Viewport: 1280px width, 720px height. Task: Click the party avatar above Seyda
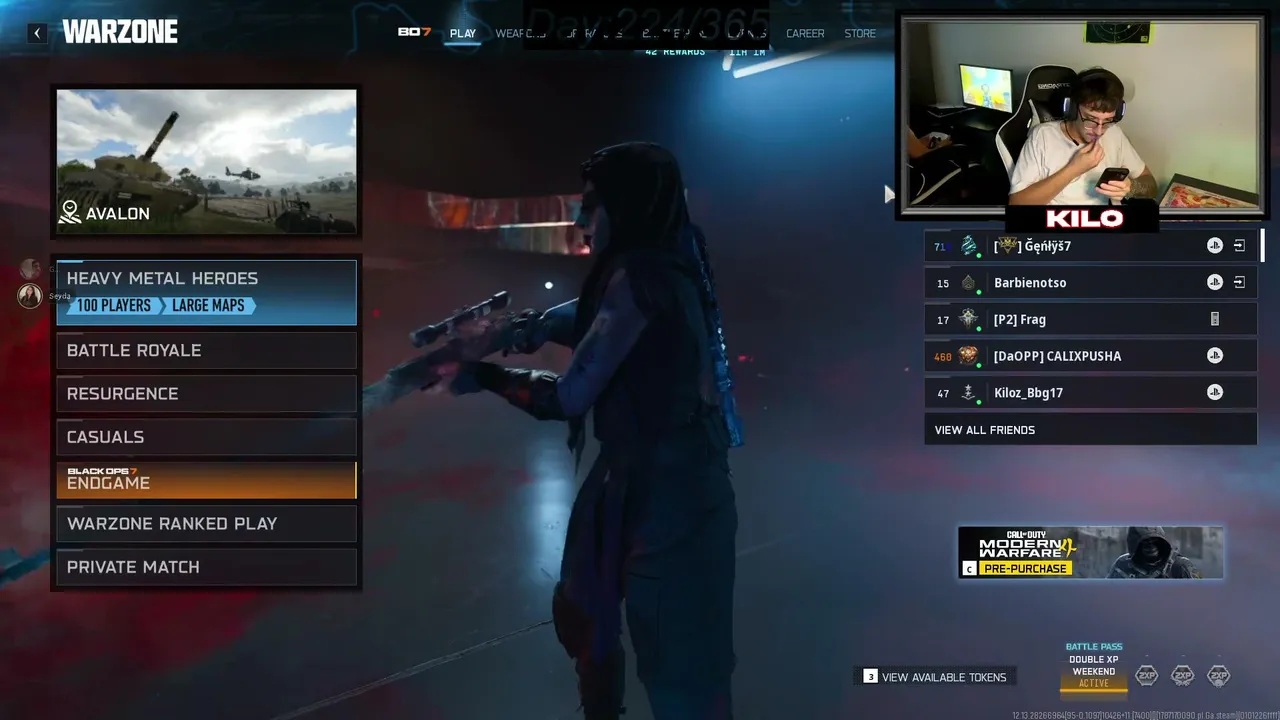pos(30,269)
